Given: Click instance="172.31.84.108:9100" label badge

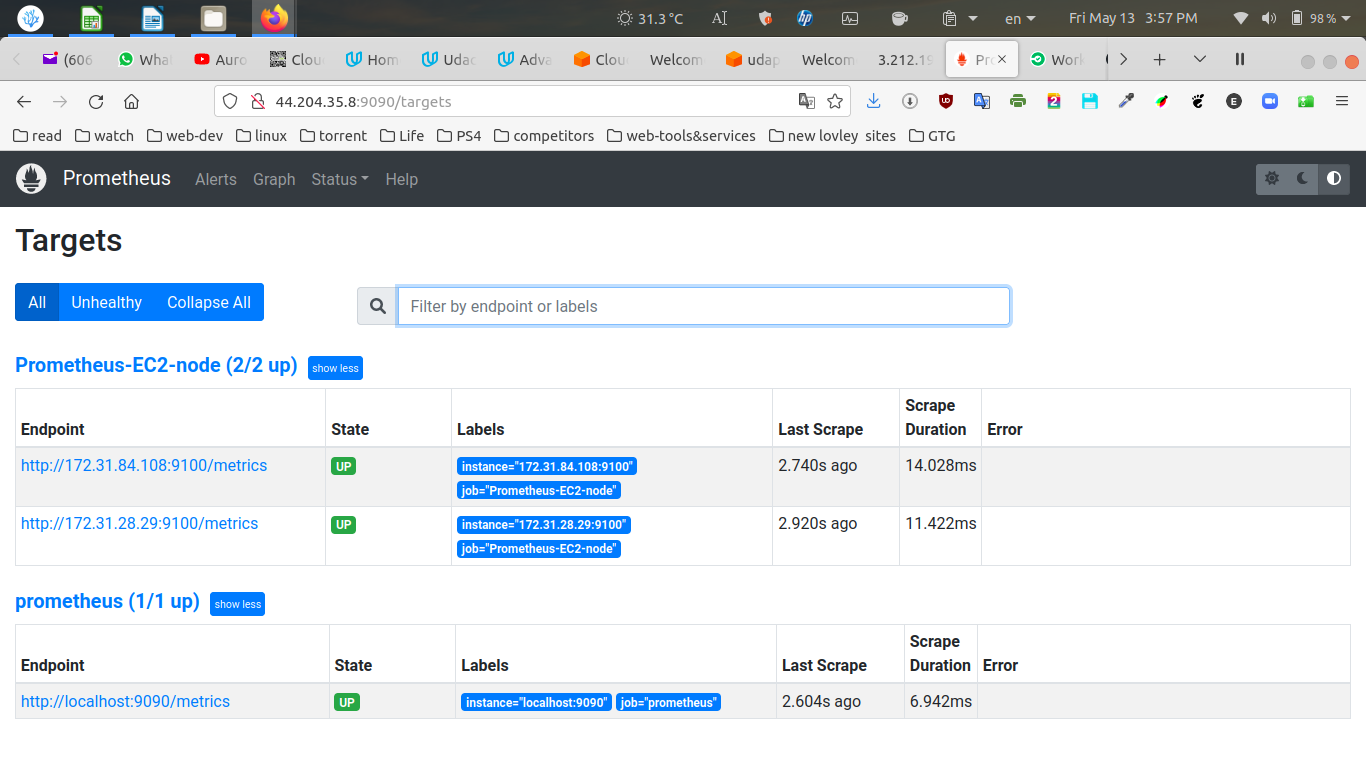Looking at the screenshot, I should [x=547, y=467].
